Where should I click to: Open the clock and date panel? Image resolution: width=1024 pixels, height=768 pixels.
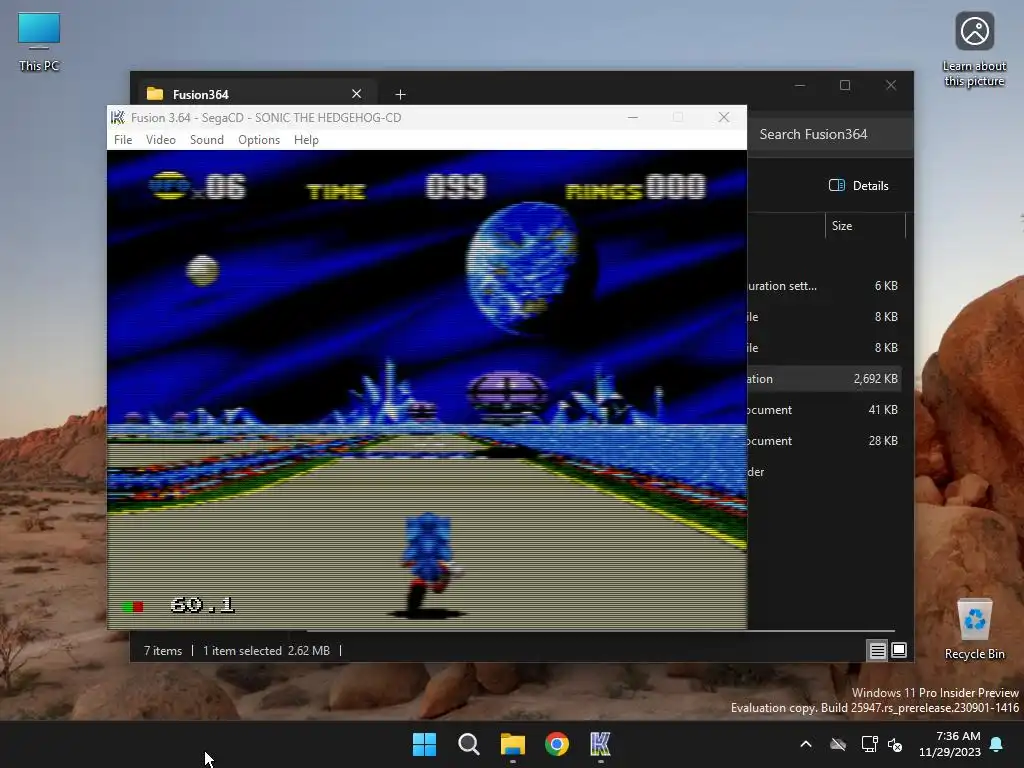950,744
